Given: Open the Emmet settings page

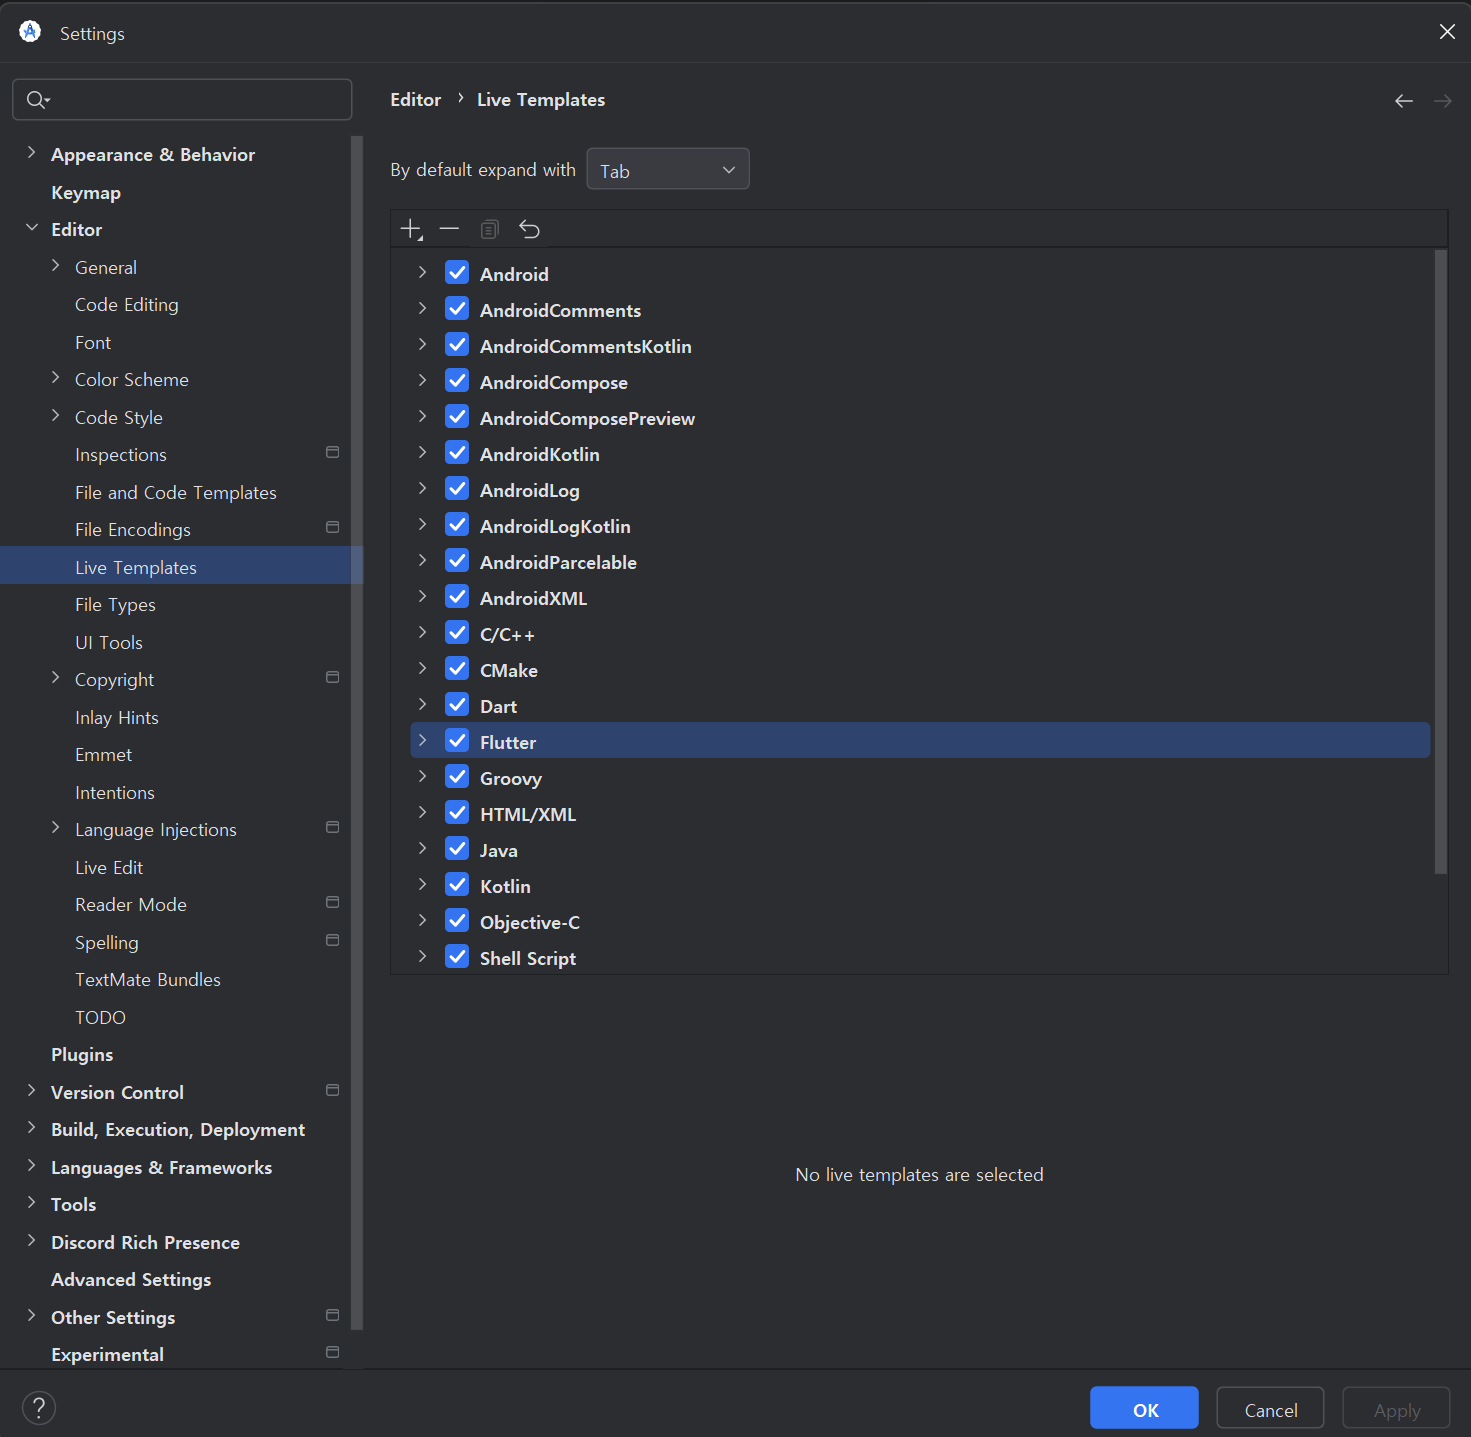Looking at the screenshot, I should (x=103, y=755).
